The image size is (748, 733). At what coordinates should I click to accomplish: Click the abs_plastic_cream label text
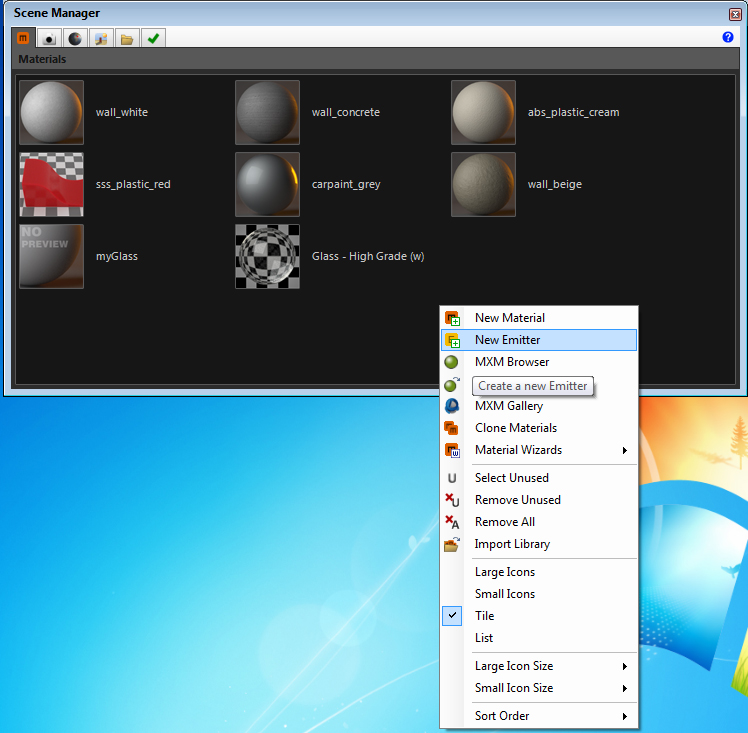click(x=573, y=113)
